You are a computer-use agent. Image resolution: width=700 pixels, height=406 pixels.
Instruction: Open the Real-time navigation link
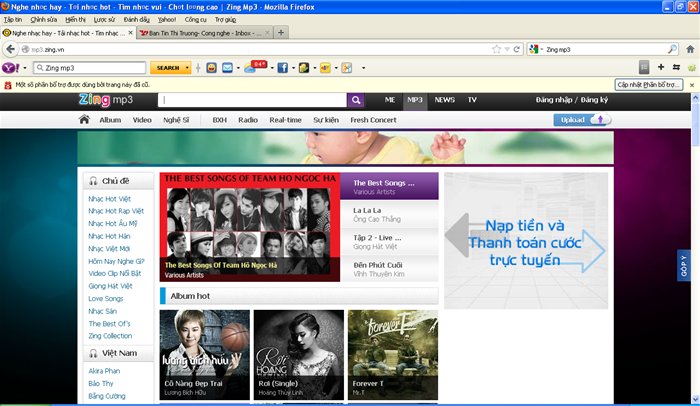tap(285, 120)
